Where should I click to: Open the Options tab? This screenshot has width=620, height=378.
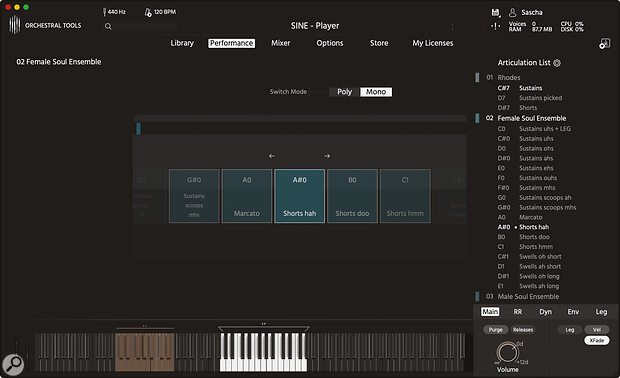pyautogui.click(x=330, y=43)
